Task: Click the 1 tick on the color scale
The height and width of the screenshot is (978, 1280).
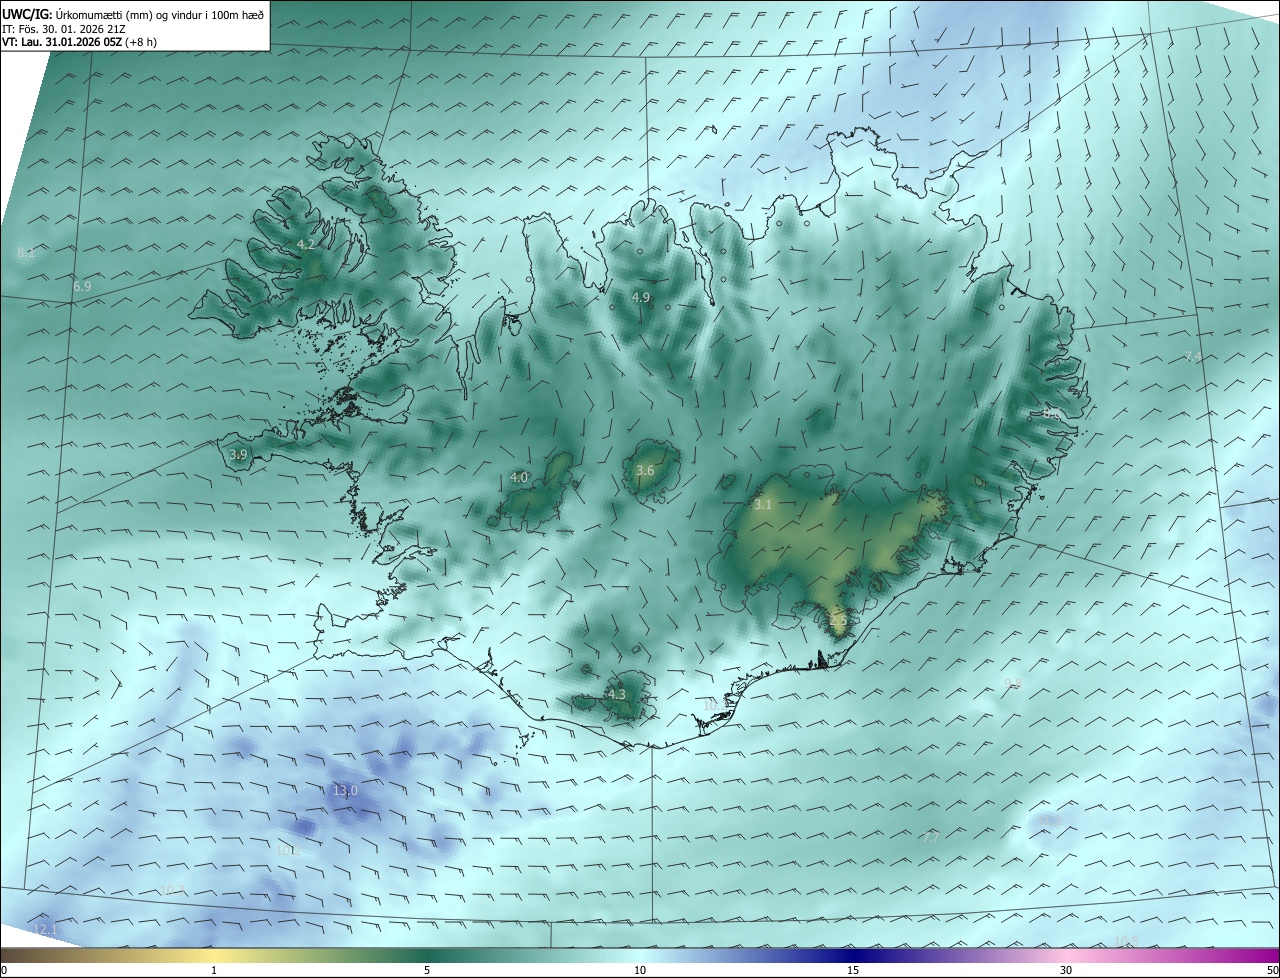Action: [x=214, y=970]
